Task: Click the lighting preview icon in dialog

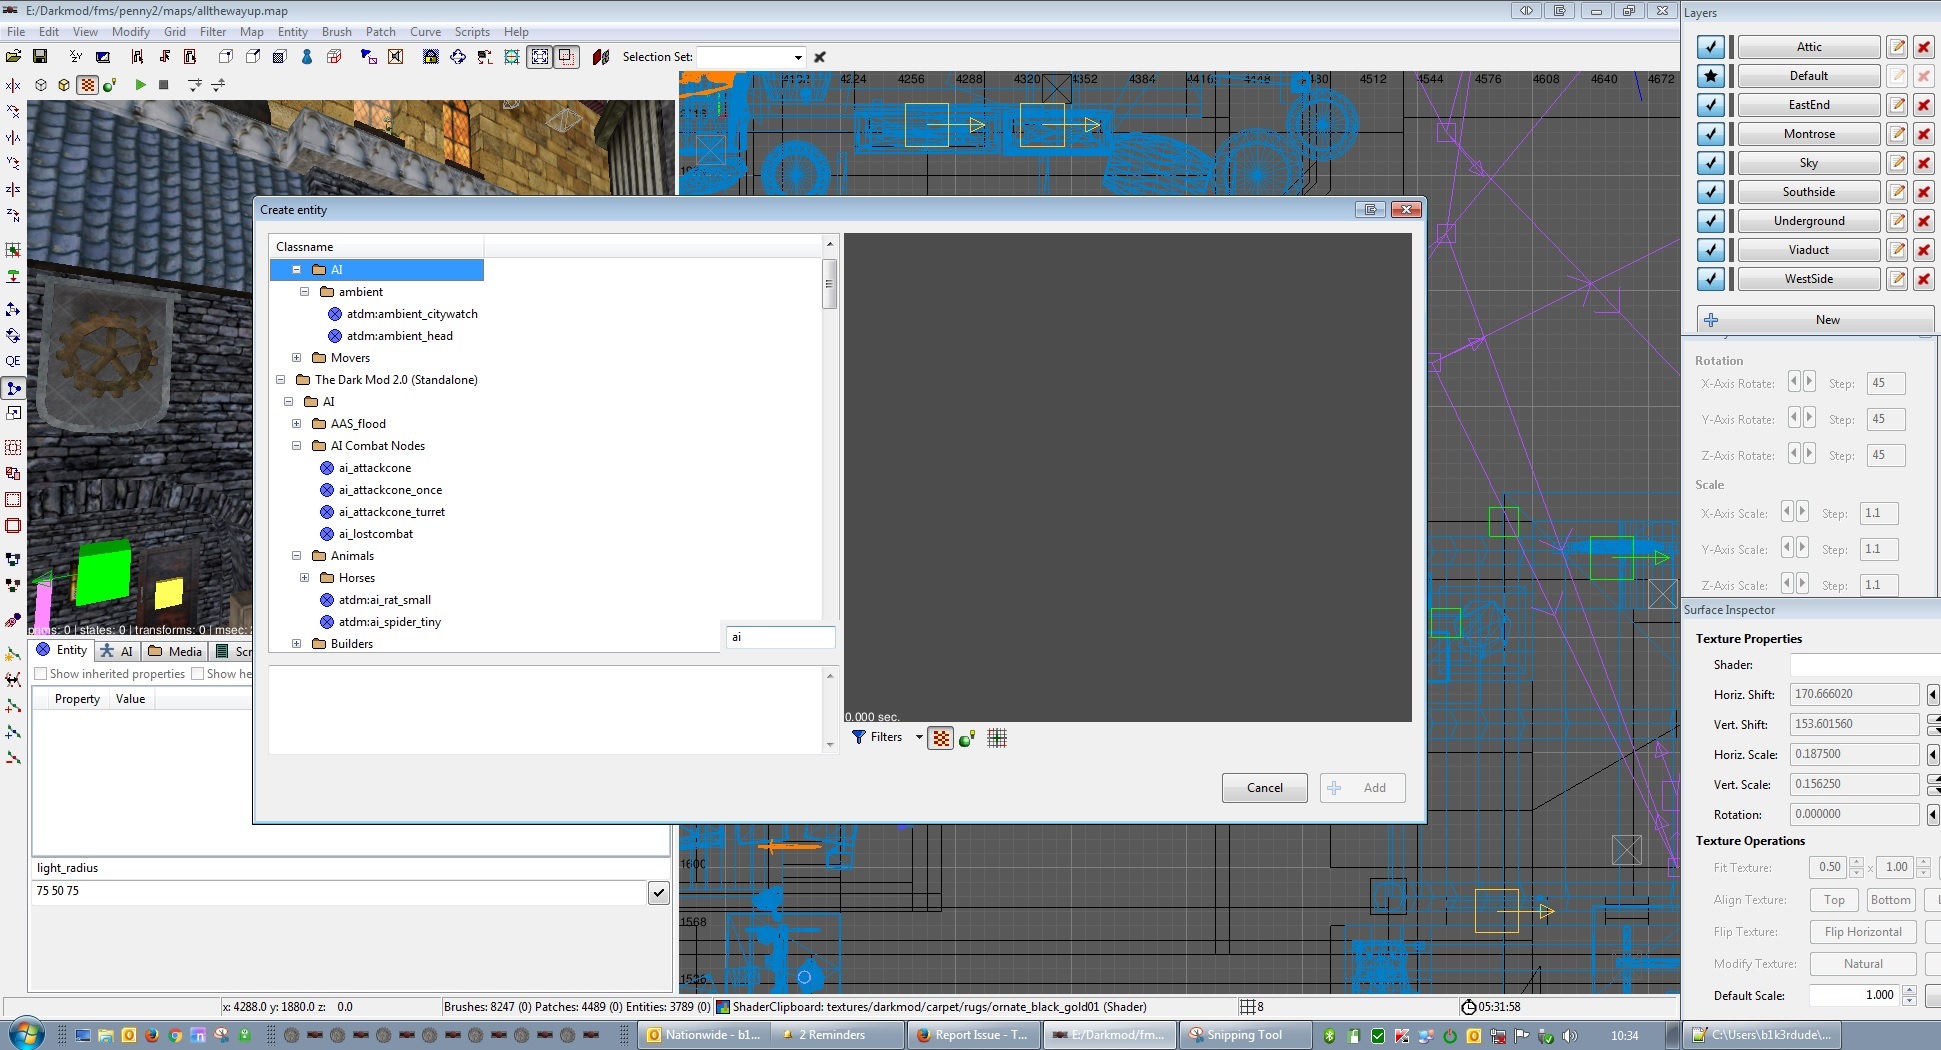Action: click(x=967, y=739)
